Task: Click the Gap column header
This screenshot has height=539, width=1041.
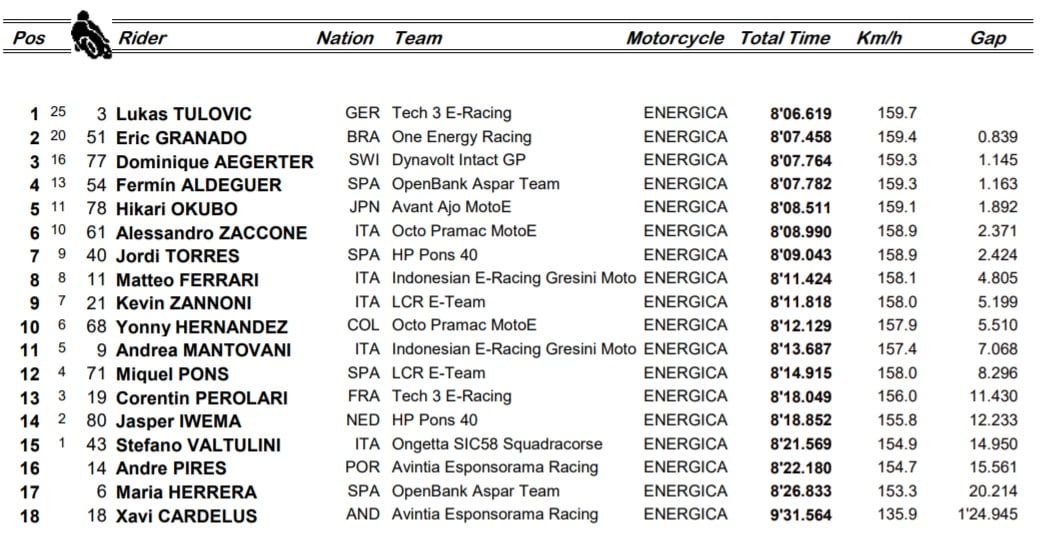Action: click(x=988, y=38)
